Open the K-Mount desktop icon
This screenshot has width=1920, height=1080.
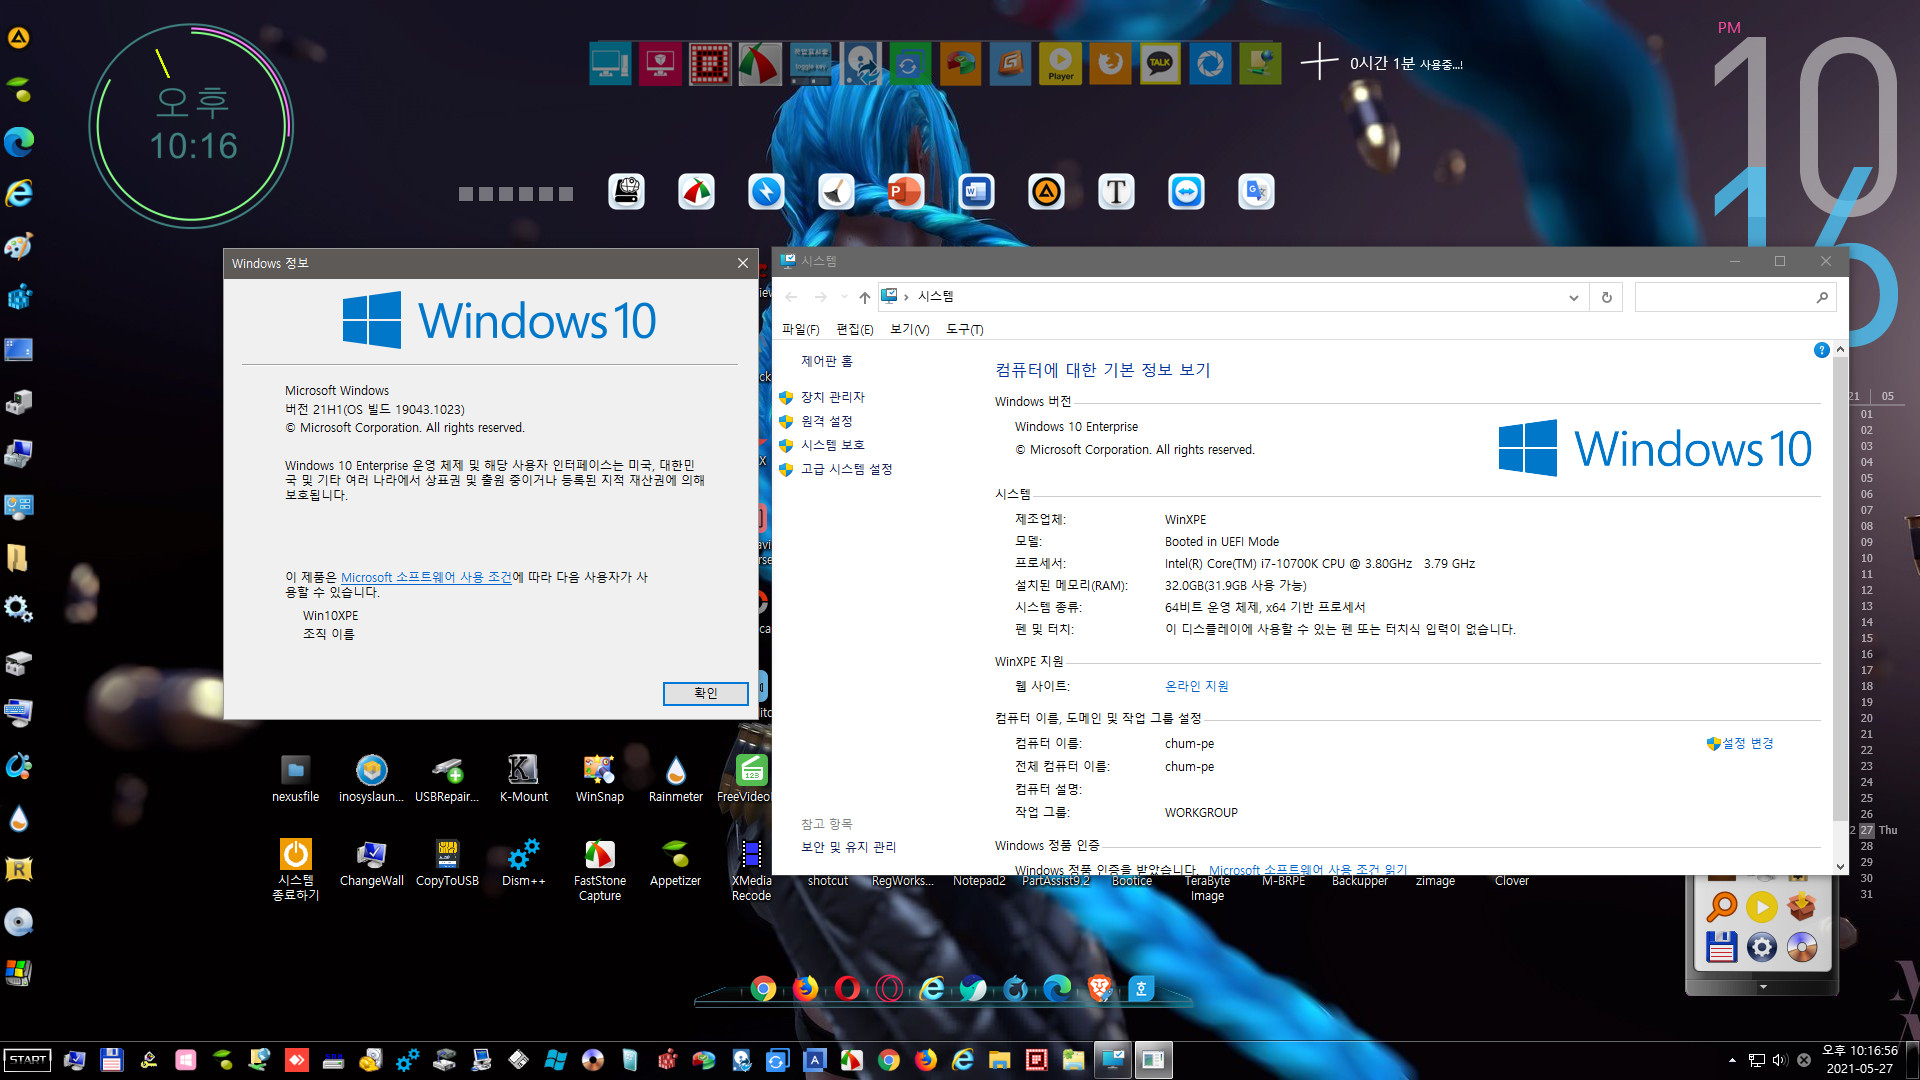(x=523, y=779)
